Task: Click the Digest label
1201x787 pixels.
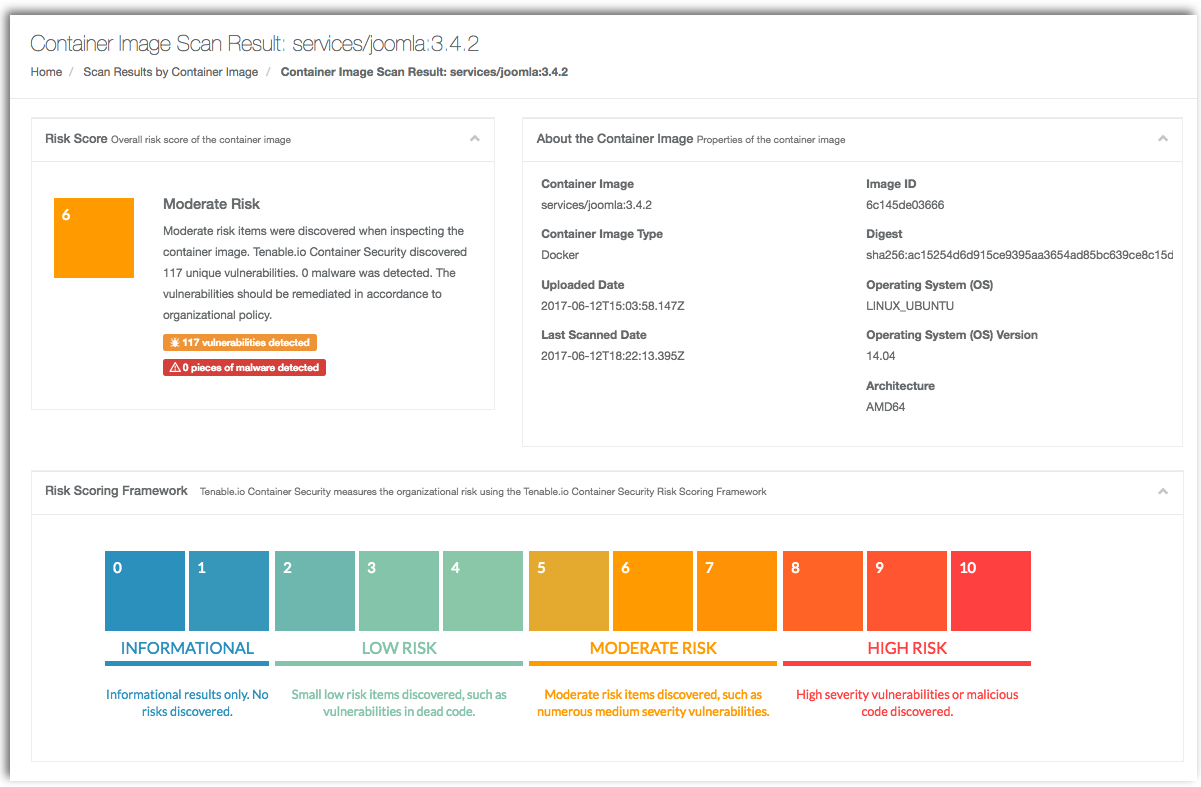Action: [884, 234]
